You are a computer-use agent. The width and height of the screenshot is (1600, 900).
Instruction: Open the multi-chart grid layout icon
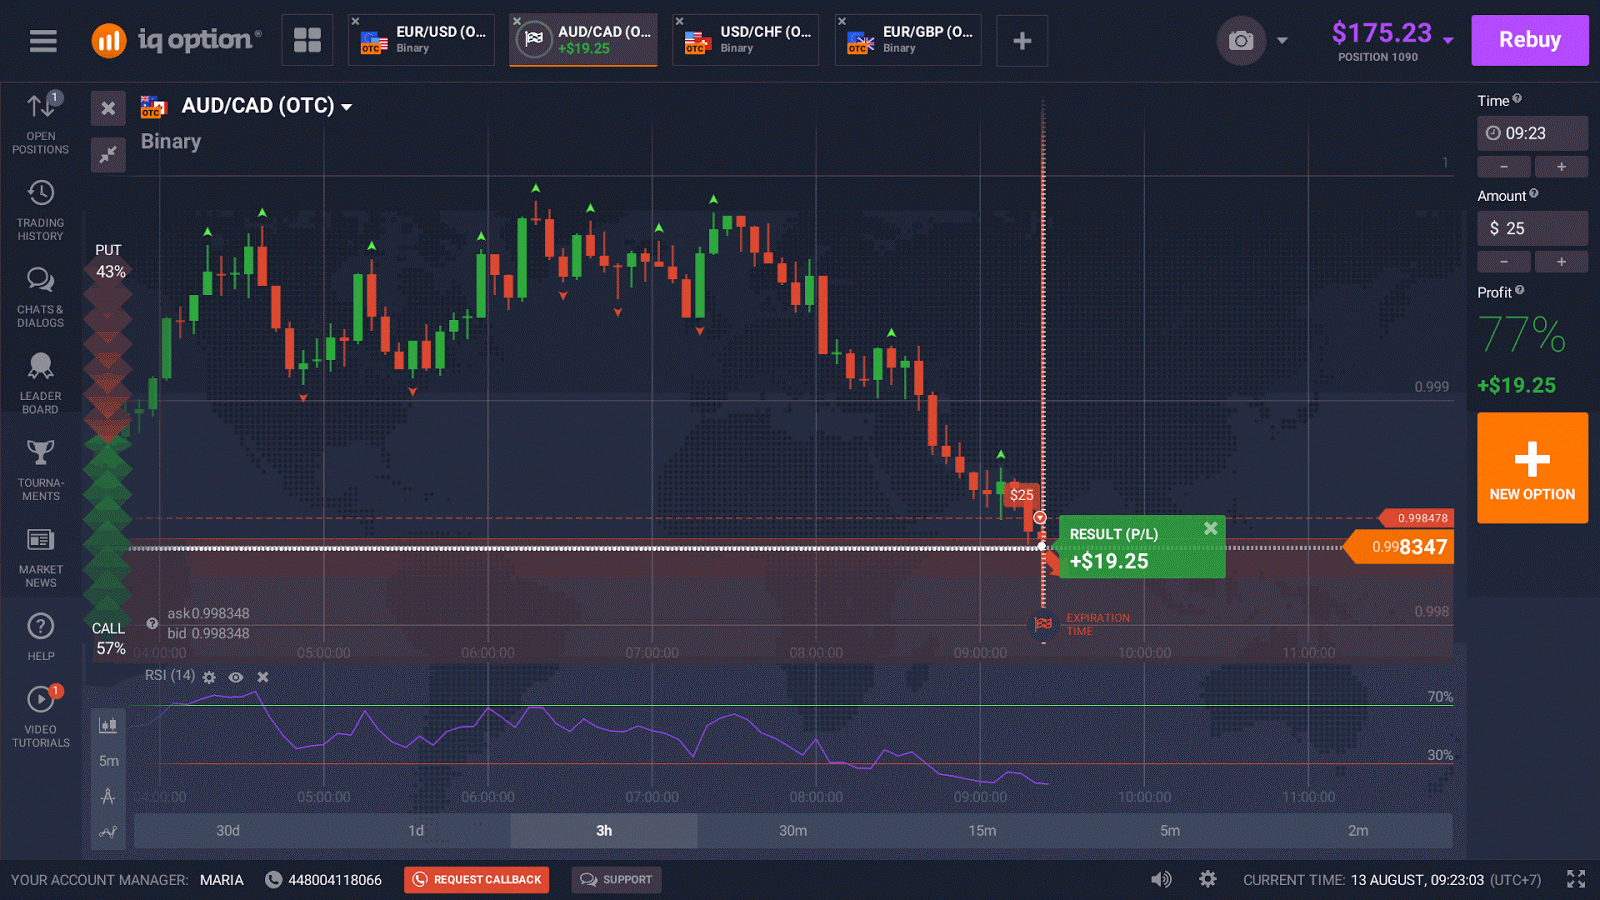pyautogui.click(x=307, y=40)
